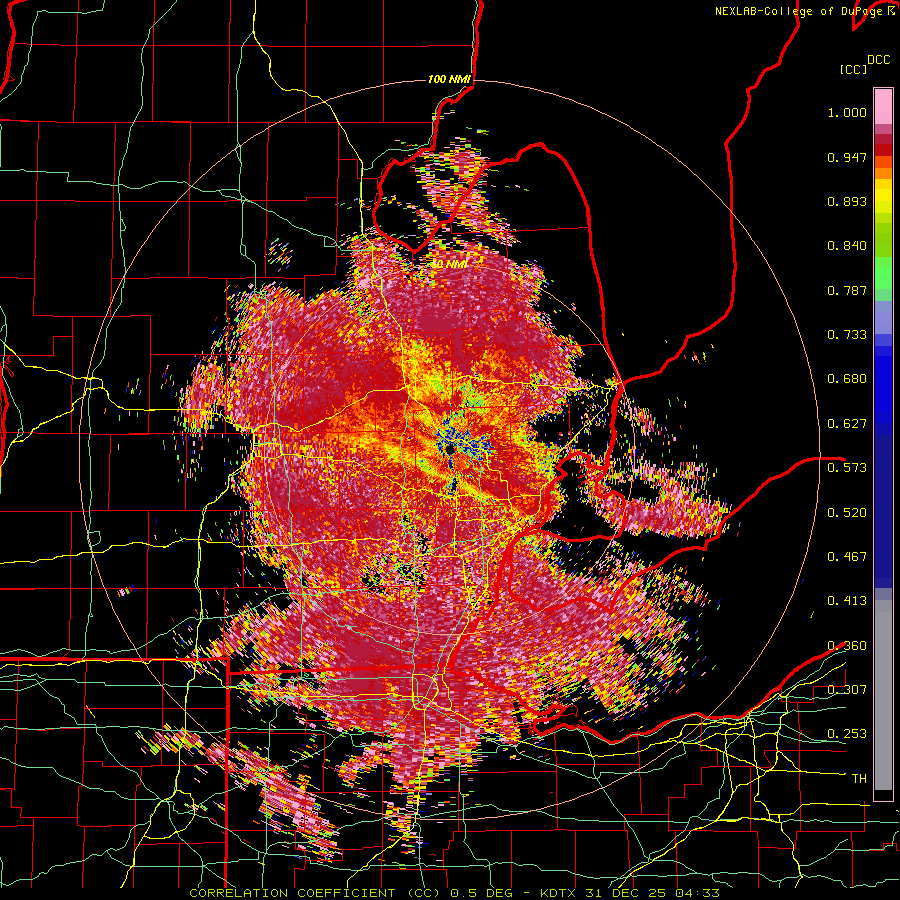Click the 0.573 color scale value
The width and height of the screenshot is (900, 900).
click(847, 467)
